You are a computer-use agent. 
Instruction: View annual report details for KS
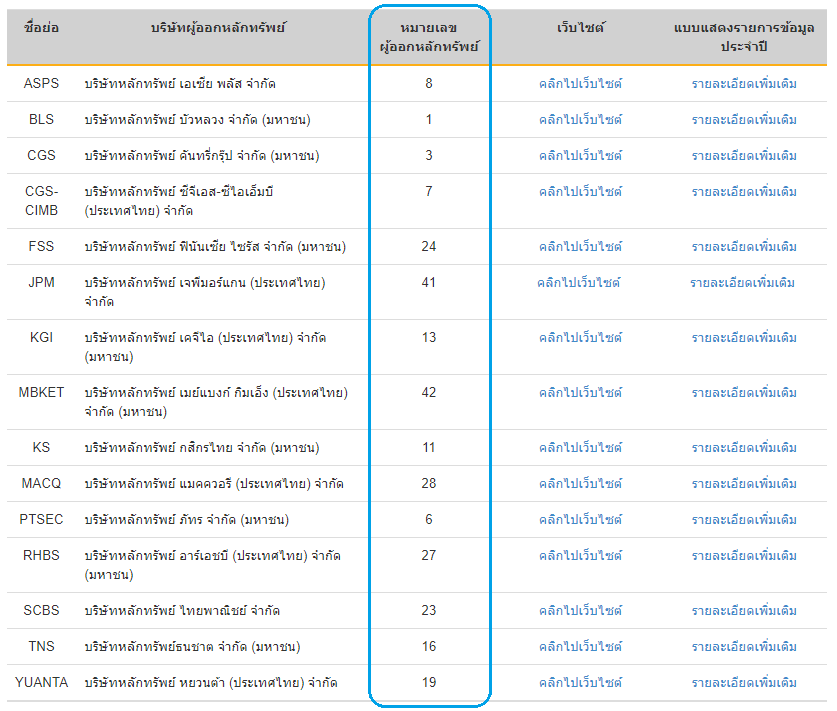pos(744,448)
